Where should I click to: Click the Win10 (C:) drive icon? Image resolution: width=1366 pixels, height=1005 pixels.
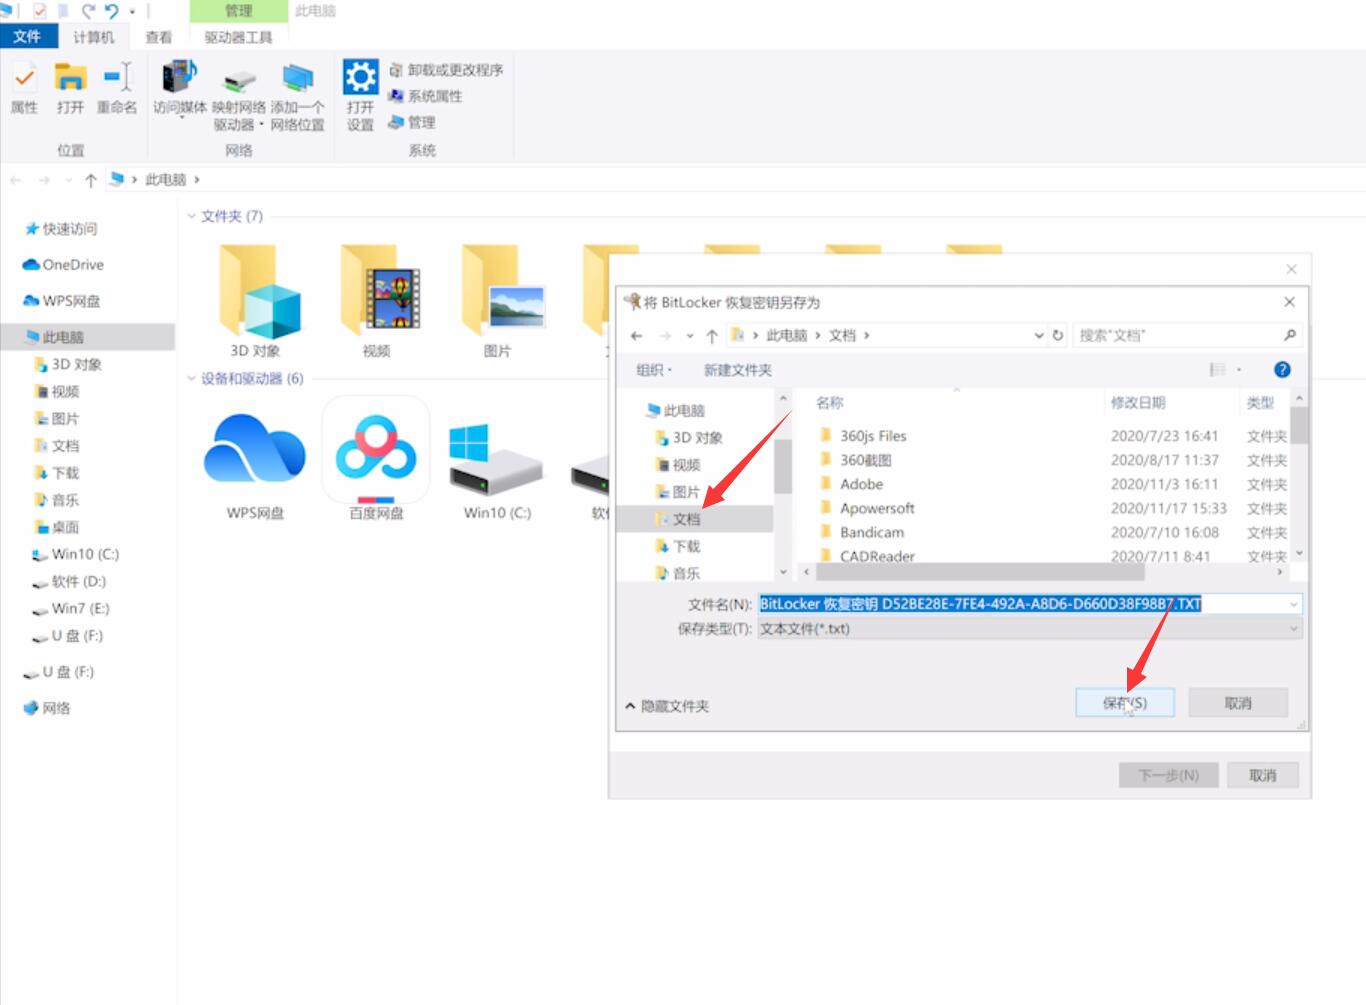495,459
